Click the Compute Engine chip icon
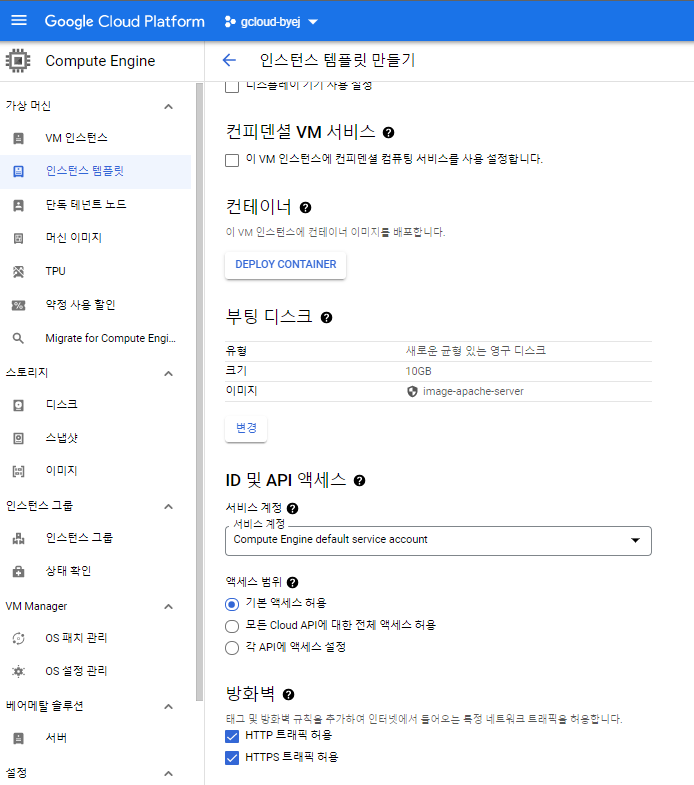The width and height of the screenshot is (694, 785). (18, 61)
